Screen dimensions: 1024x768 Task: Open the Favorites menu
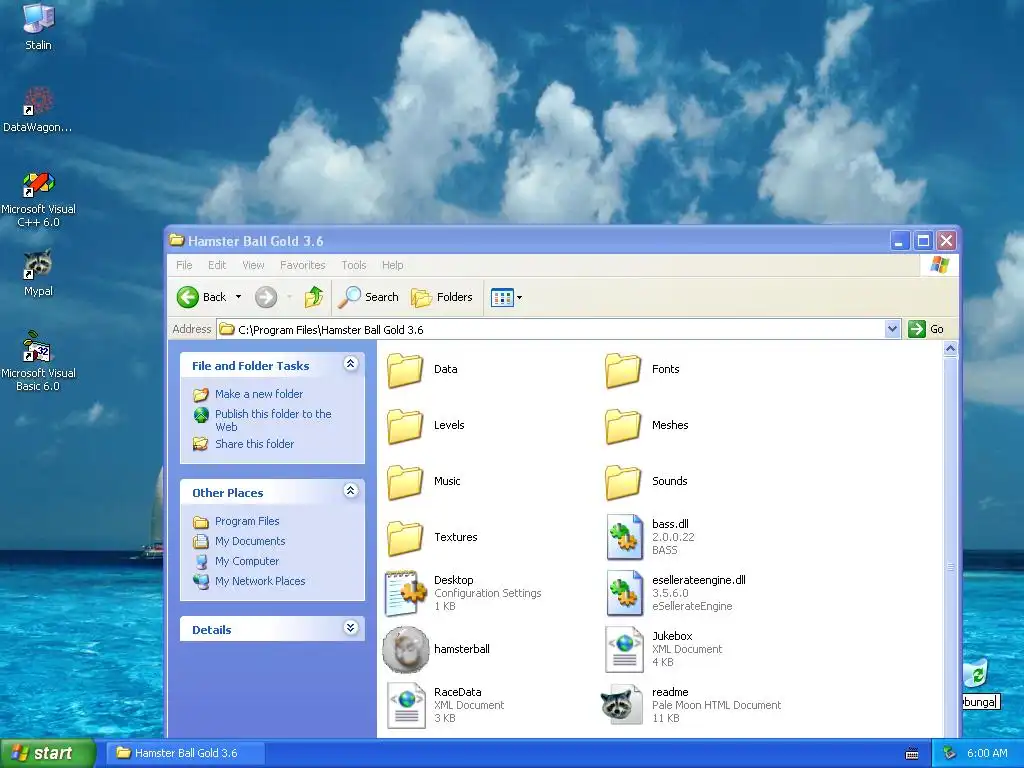coord(302,265)
